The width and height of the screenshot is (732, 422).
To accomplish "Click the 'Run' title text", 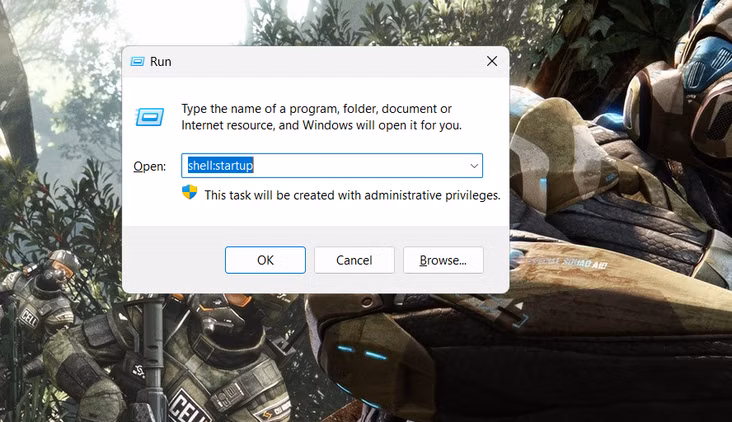I will coord(161,62).
